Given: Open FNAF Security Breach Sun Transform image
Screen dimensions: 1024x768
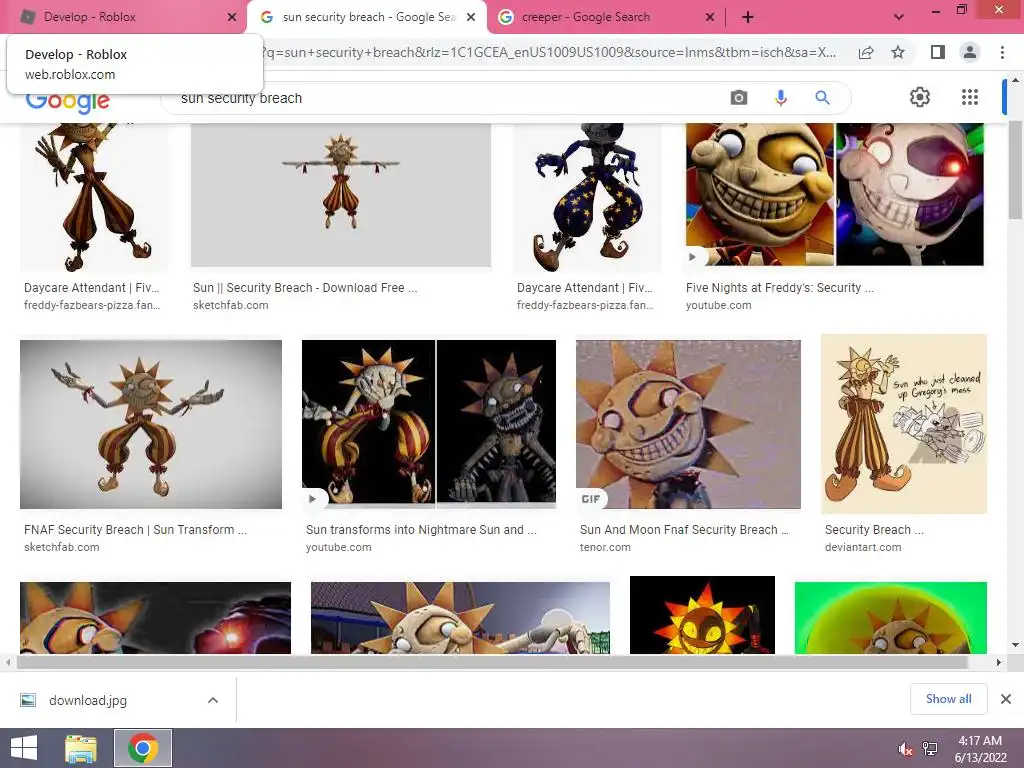Looking at the screenshot, I should tap(151, 424).
